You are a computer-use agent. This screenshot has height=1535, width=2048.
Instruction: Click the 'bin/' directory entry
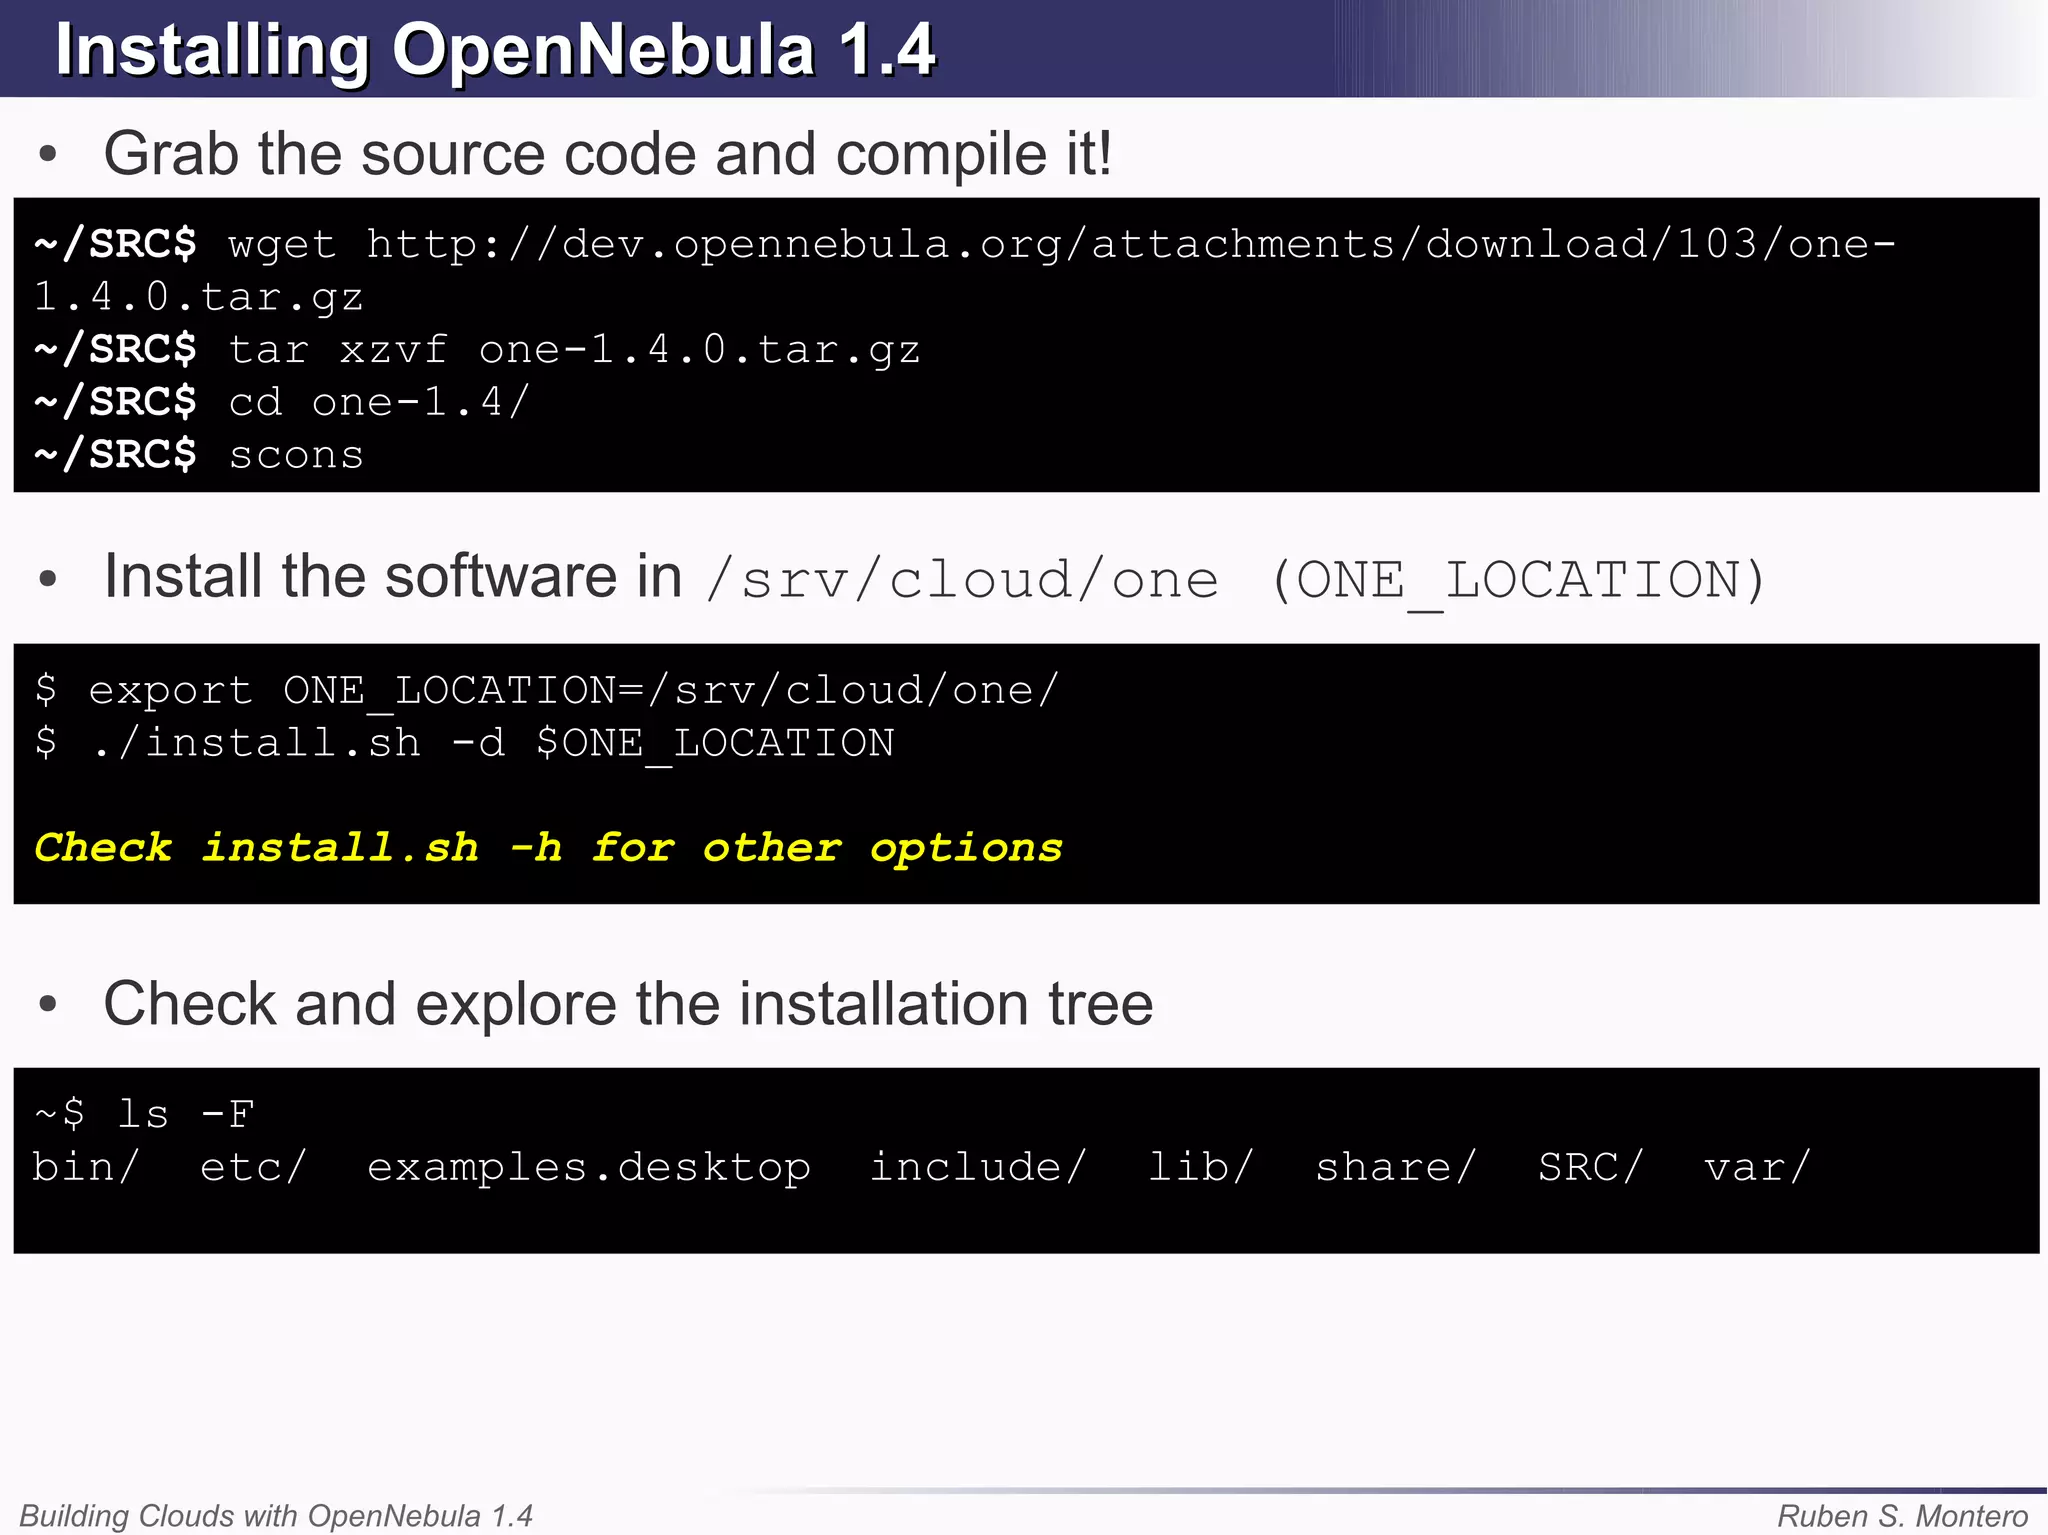(86, 1167)
